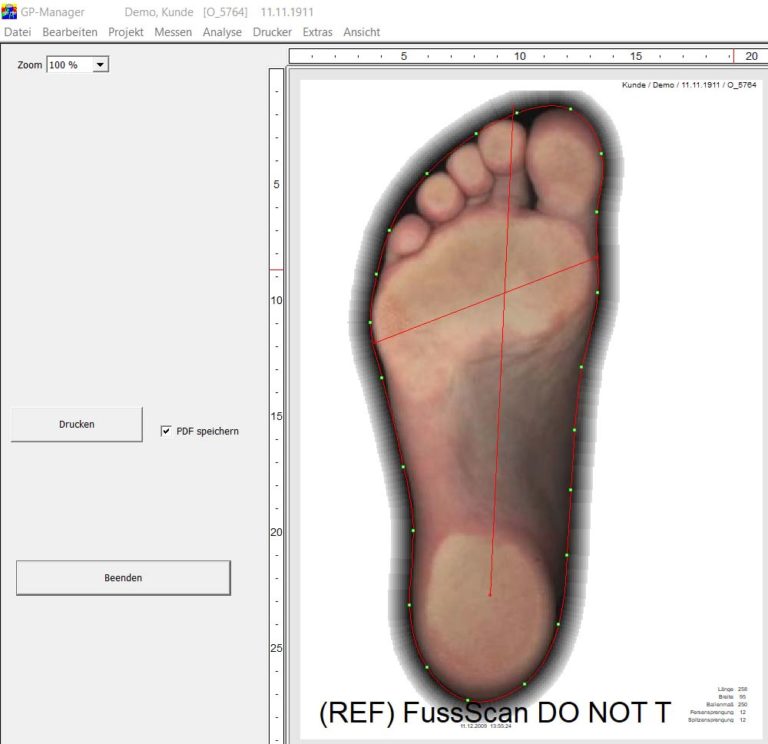This screenshot has height=744, width=768.
Task: Expand the Zoom dropdown arrow
Action: (x=100, y=65)
